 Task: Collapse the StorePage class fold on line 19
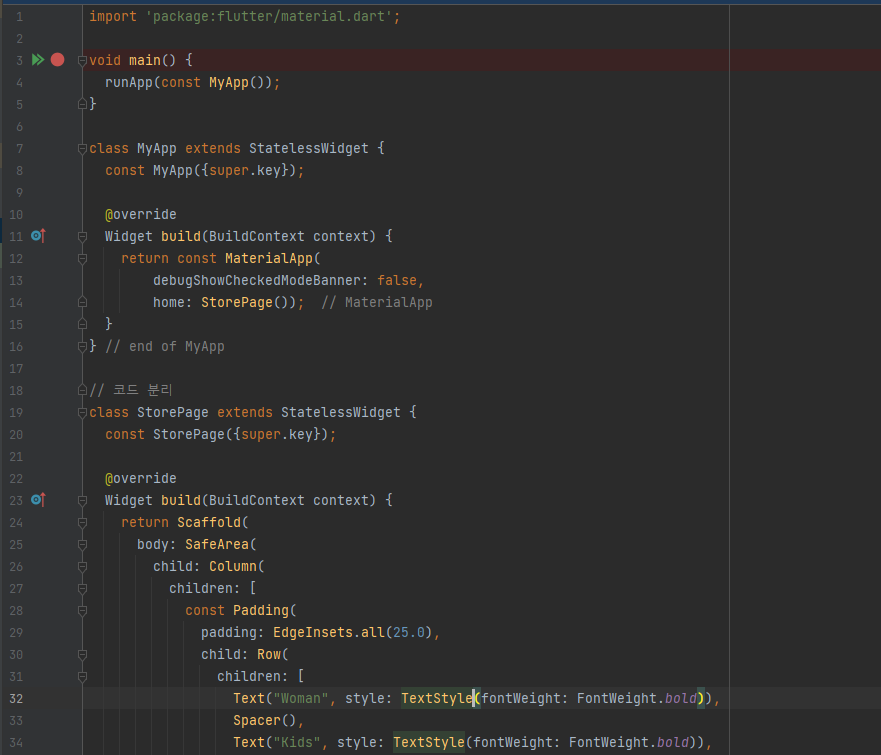point(82,412)
